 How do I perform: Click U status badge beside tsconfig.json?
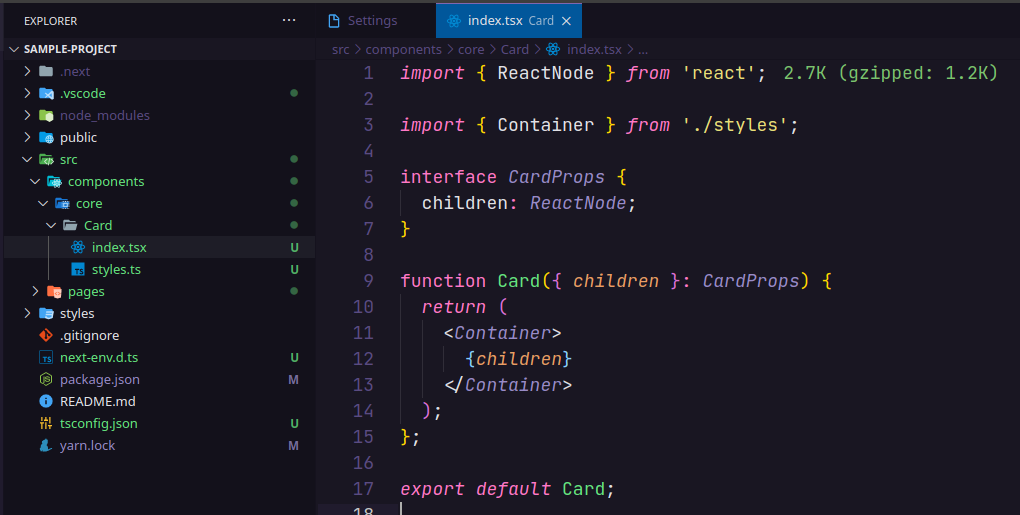pyautogui.click(x=294, y=423)
